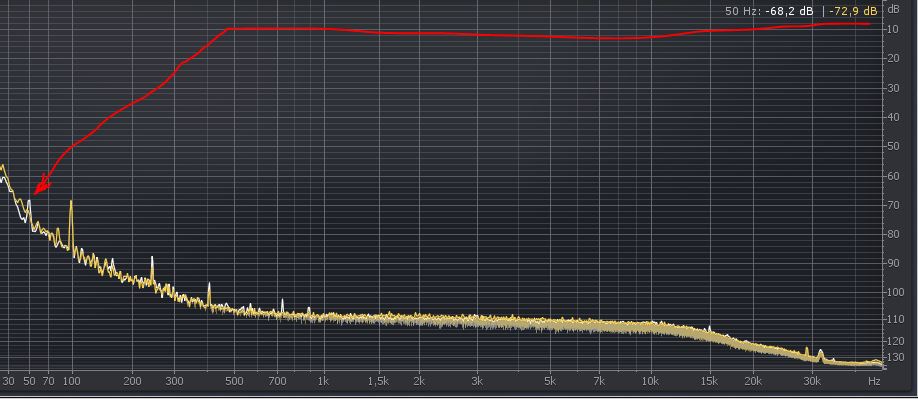Click the 200 frequency axis label
The width and height of the screenshot is (918, 399).
[x=133, y=381]
